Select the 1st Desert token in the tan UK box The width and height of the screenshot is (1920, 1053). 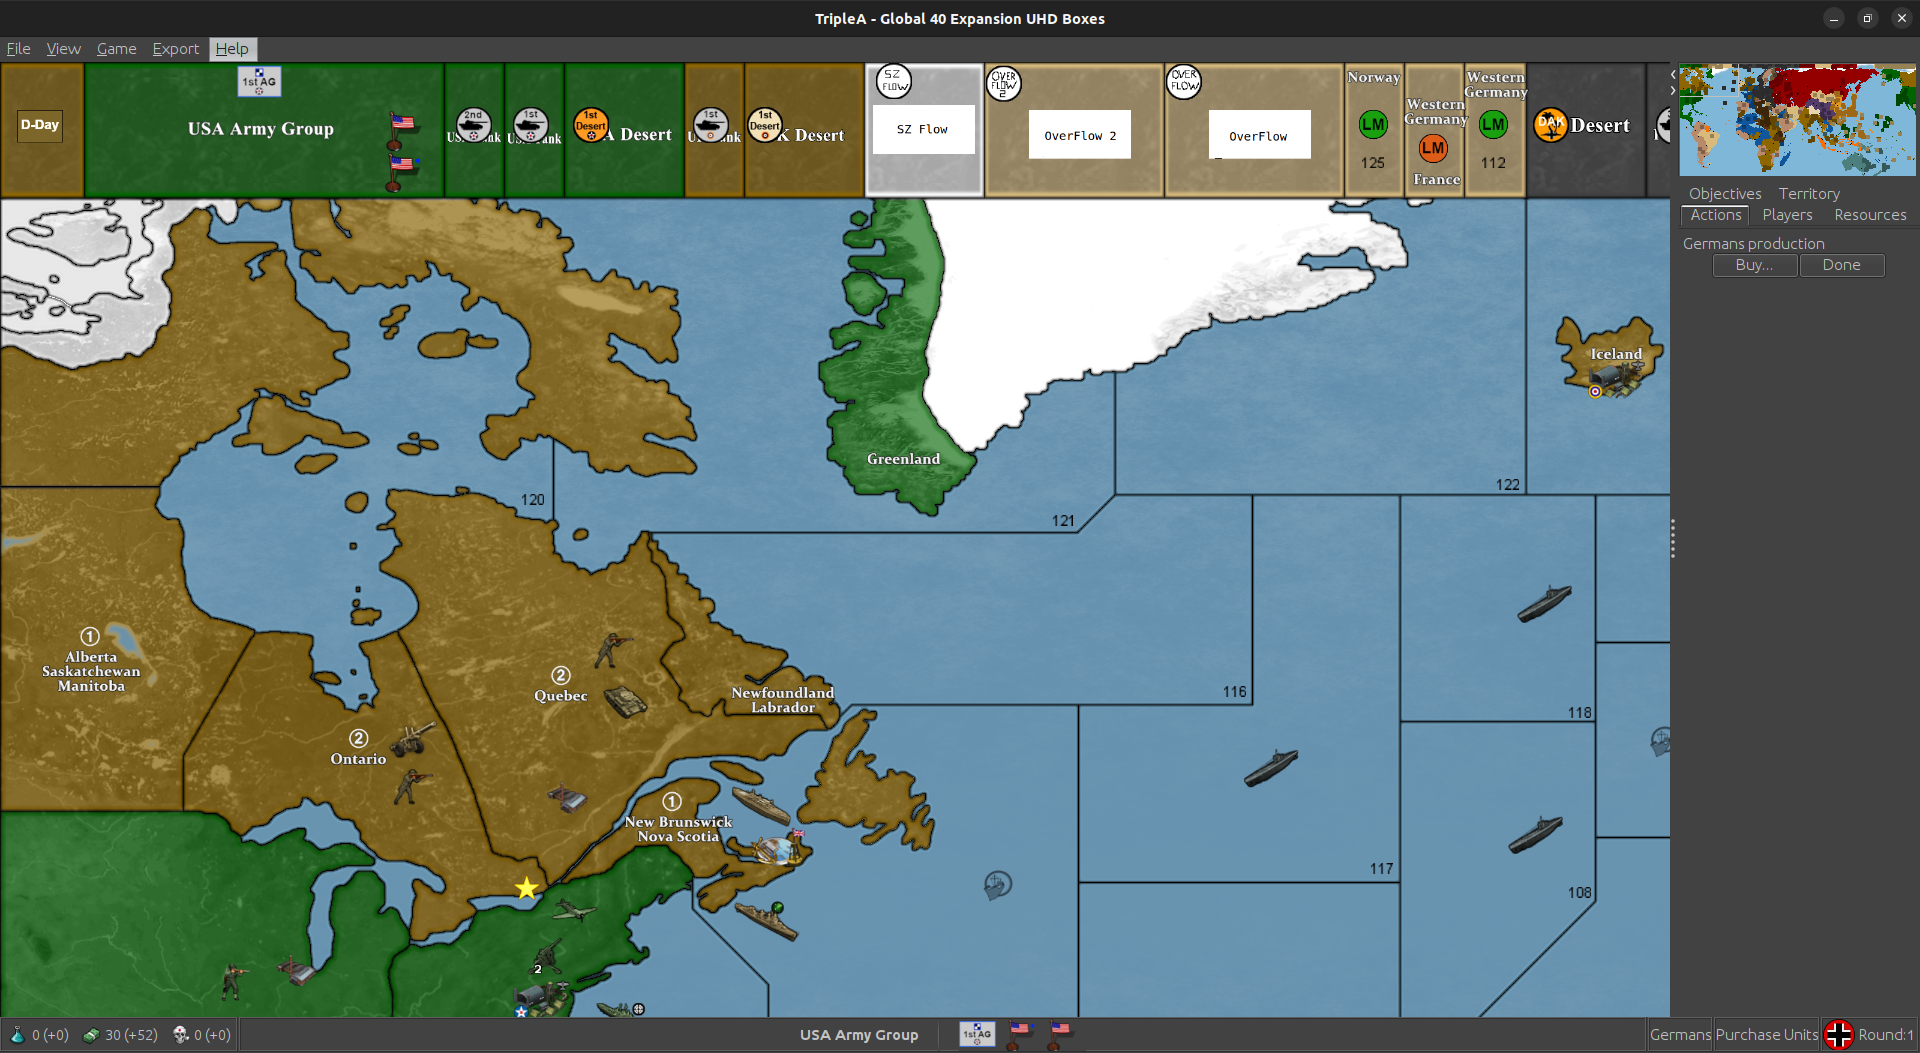coord(765,125)
